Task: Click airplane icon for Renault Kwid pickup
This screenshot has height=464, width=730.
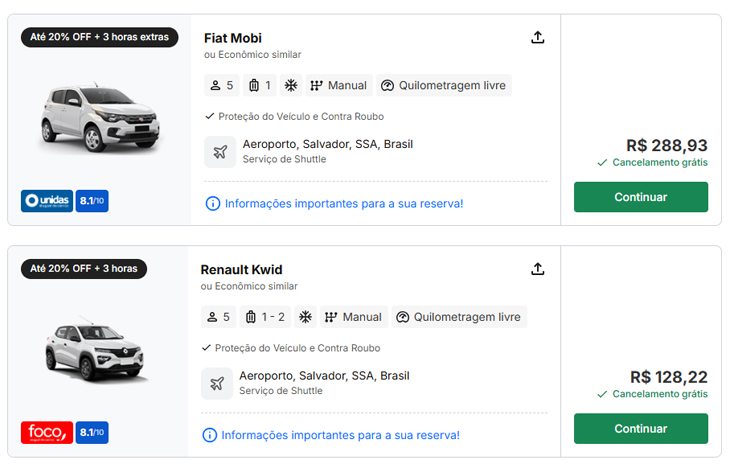Action: coord(217,383)
